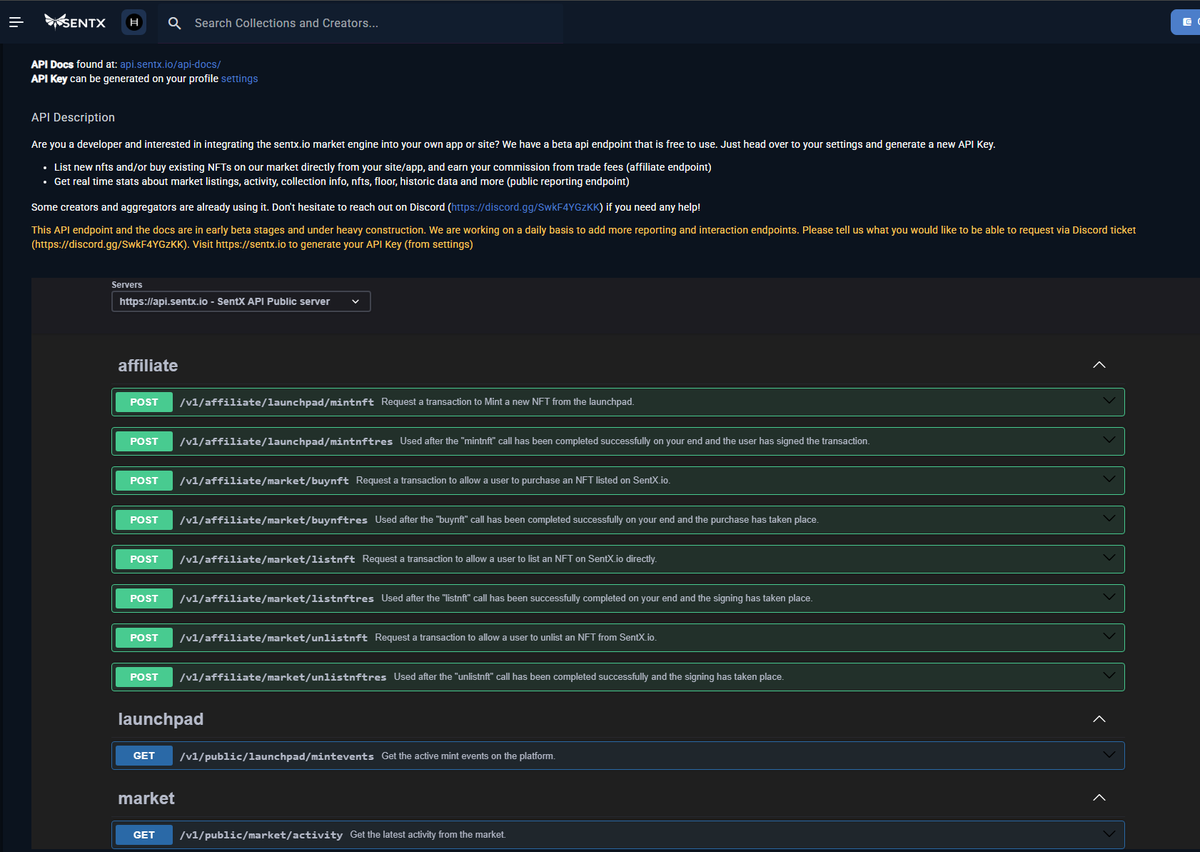Expand the market/listnft endpoint arrow

pyautogui.click(x=1108, y=557)
